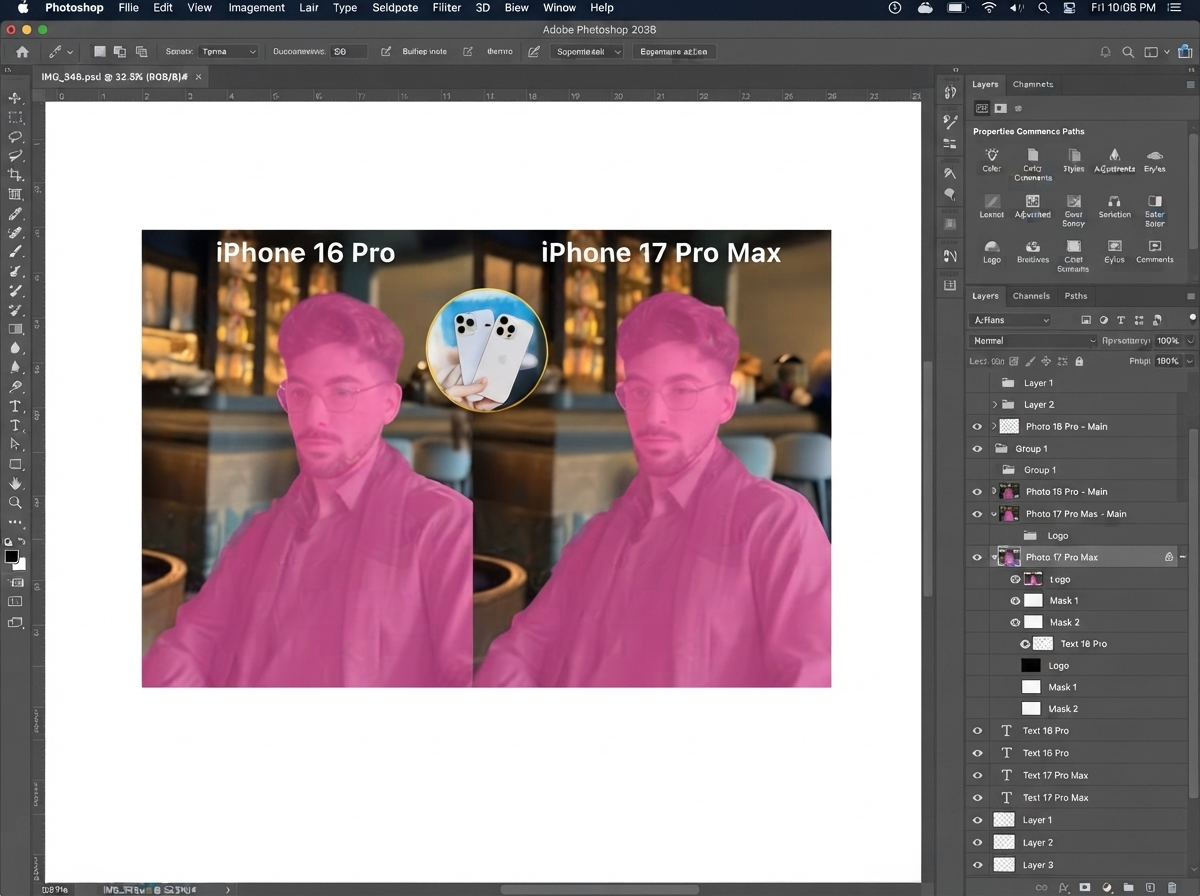Image resolution: width=1200 pixels, height=896 pixels.
Task: Open the Sopemtetell dropdown in options bar
Action: click(x=587, y=51)
